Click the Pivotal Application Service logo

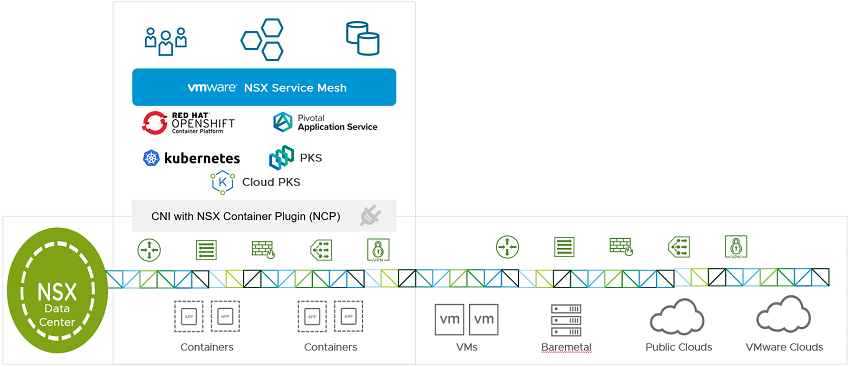[325, 123]
